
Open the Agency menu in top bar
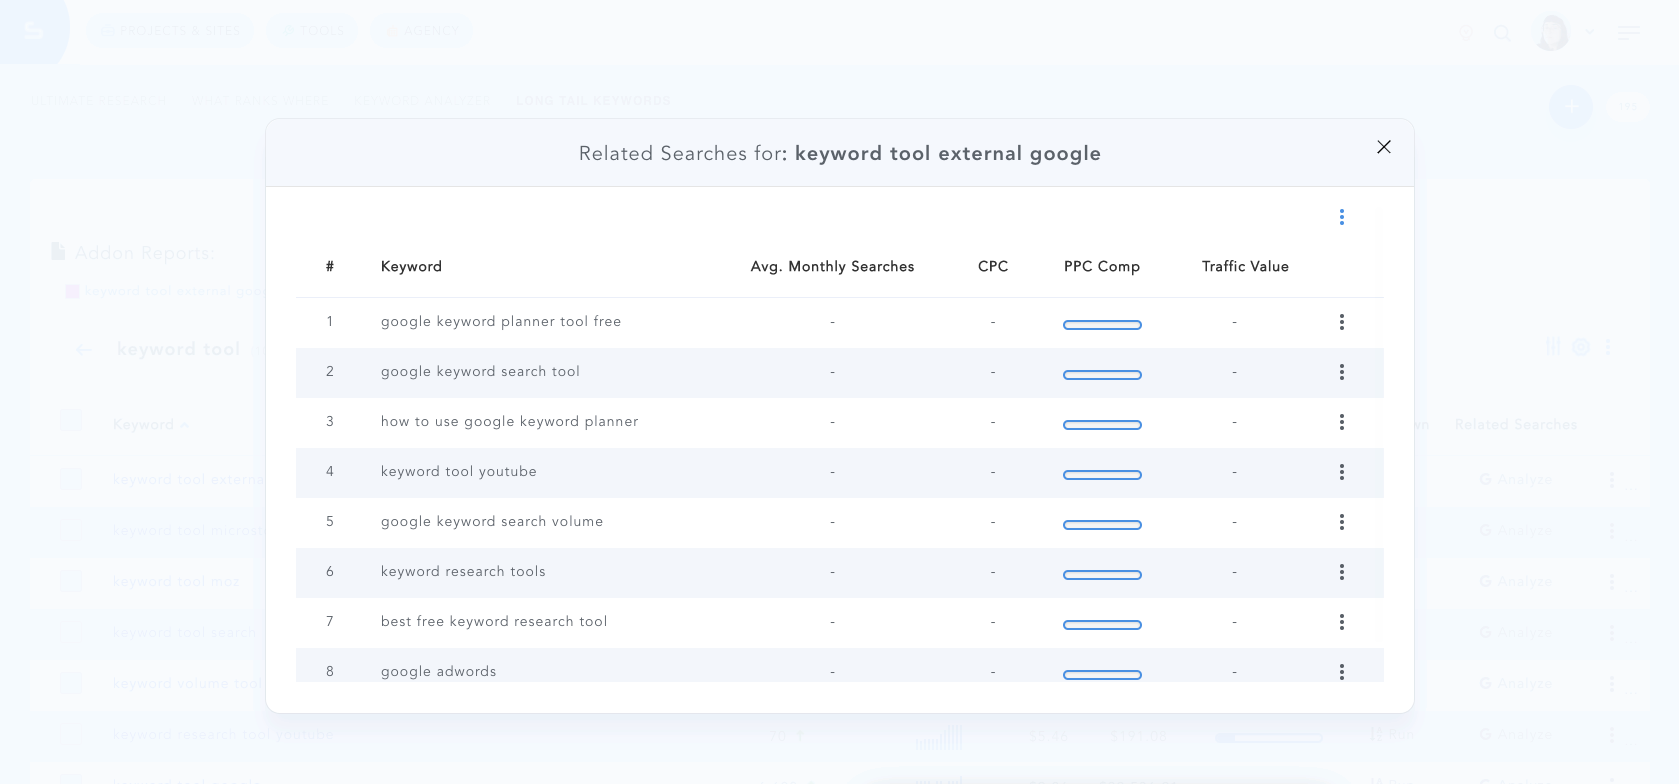421,31
